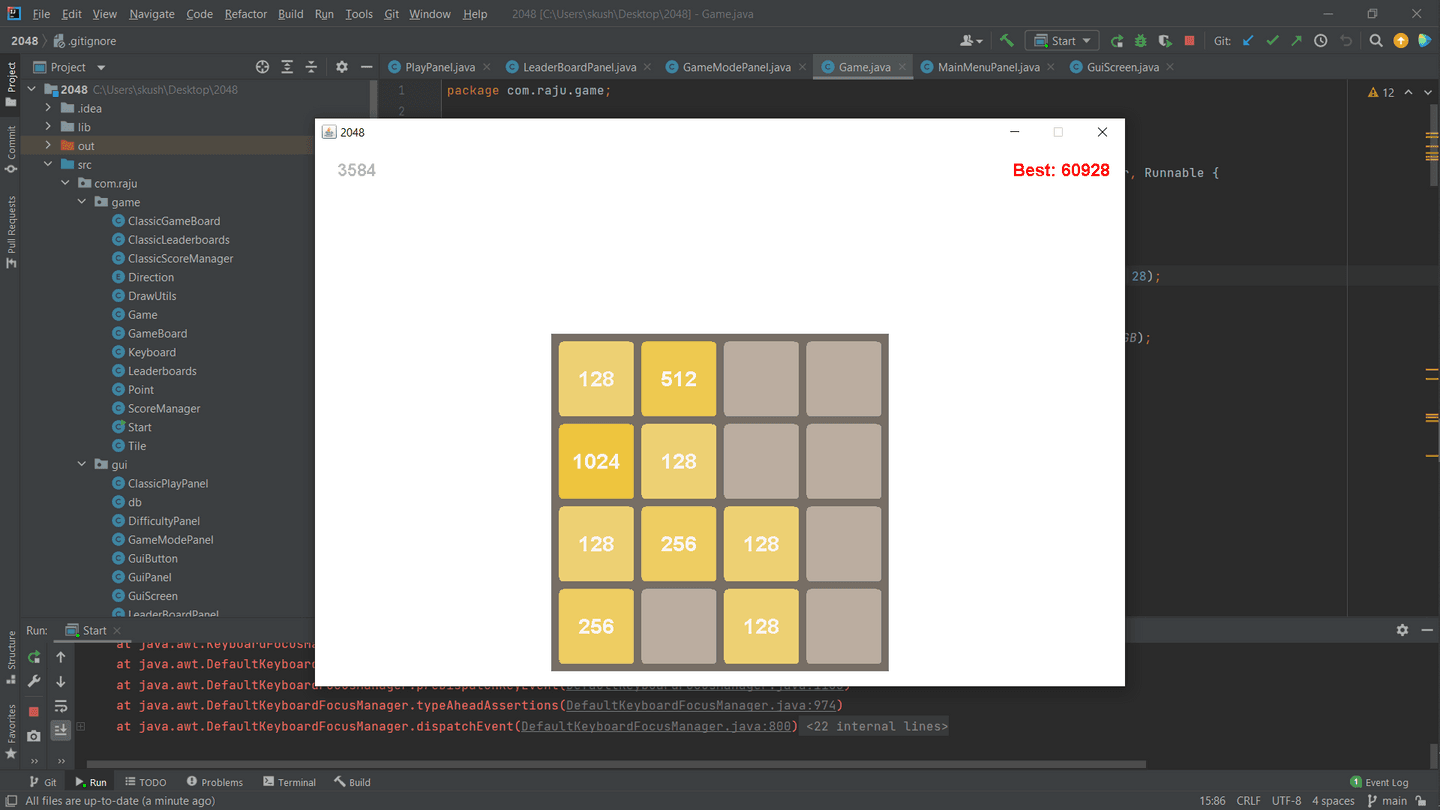This screenshot has height=810, width=1440.
Task: Click the 12 warnings indicator
Action: [1380, 92]
